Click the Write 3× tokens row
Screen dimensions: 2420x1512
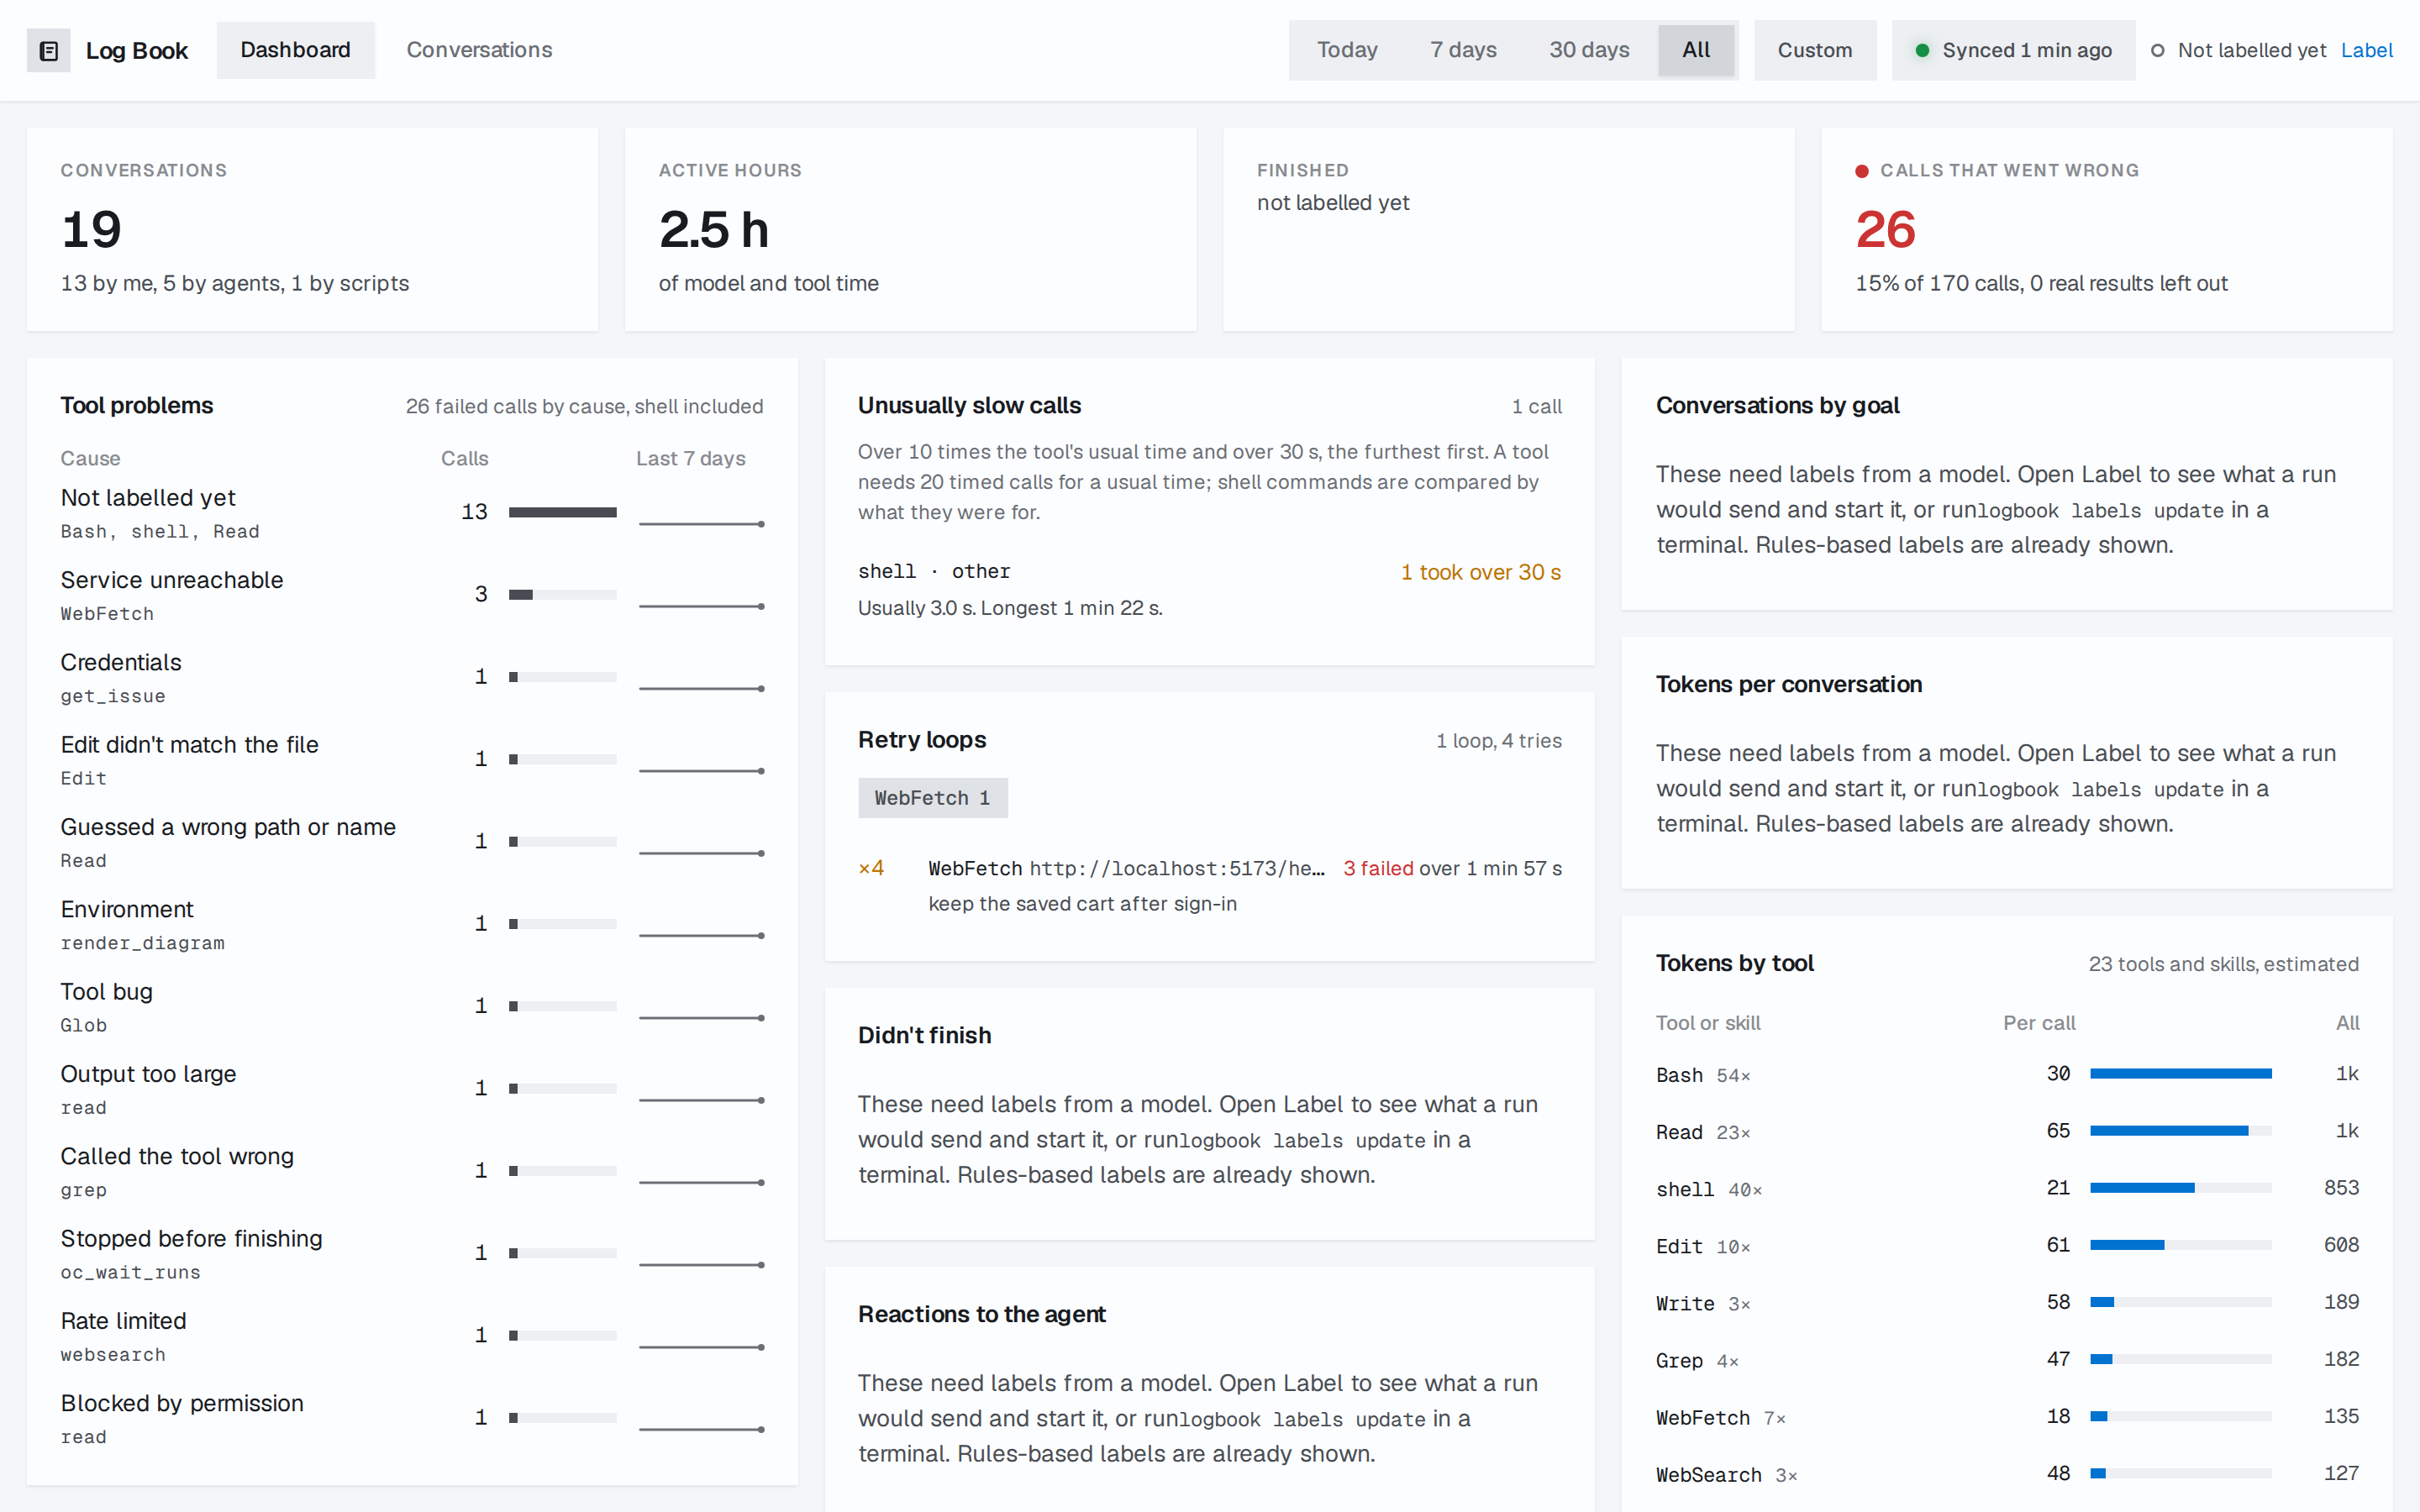(2007, 1302)
